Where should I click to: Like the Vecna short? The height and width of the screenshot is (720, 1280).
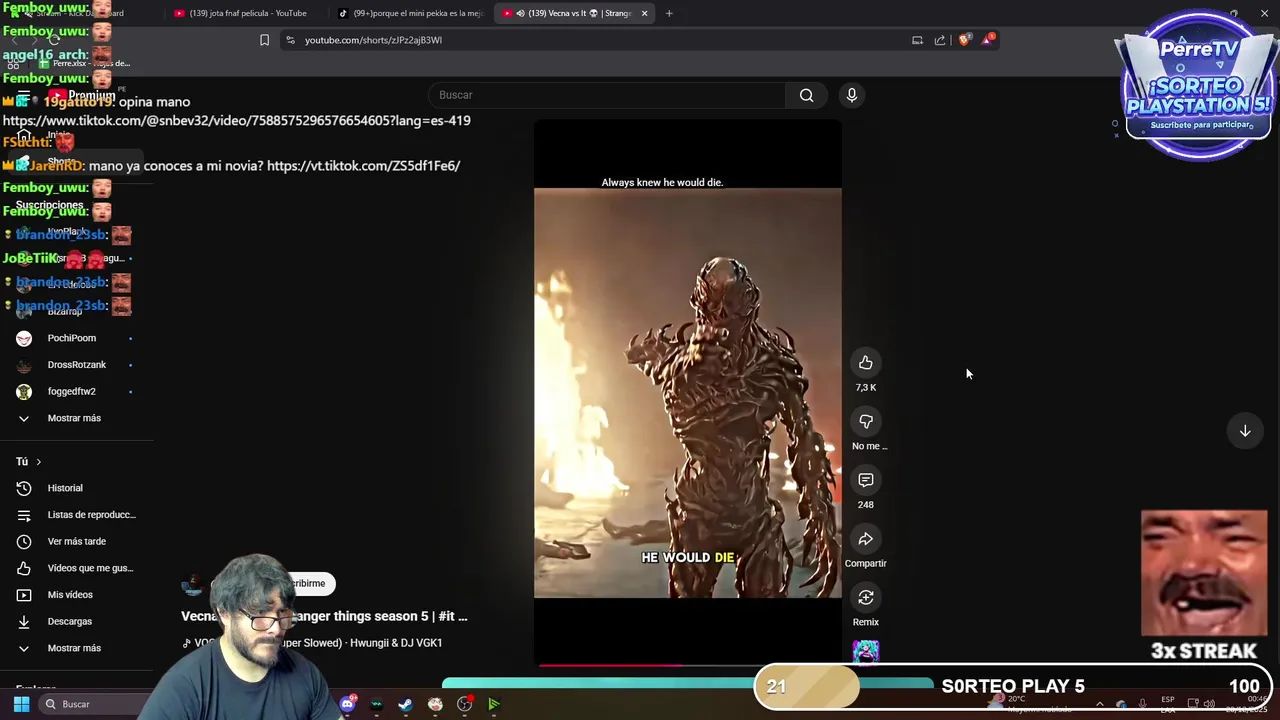(x=866, y=363)
